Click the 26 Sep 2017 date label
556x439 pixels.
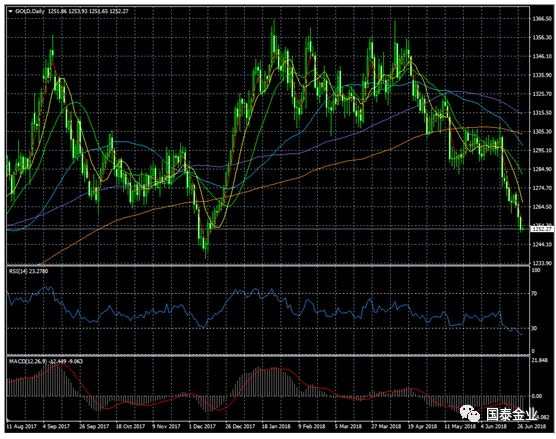click(x=94, y=426)
